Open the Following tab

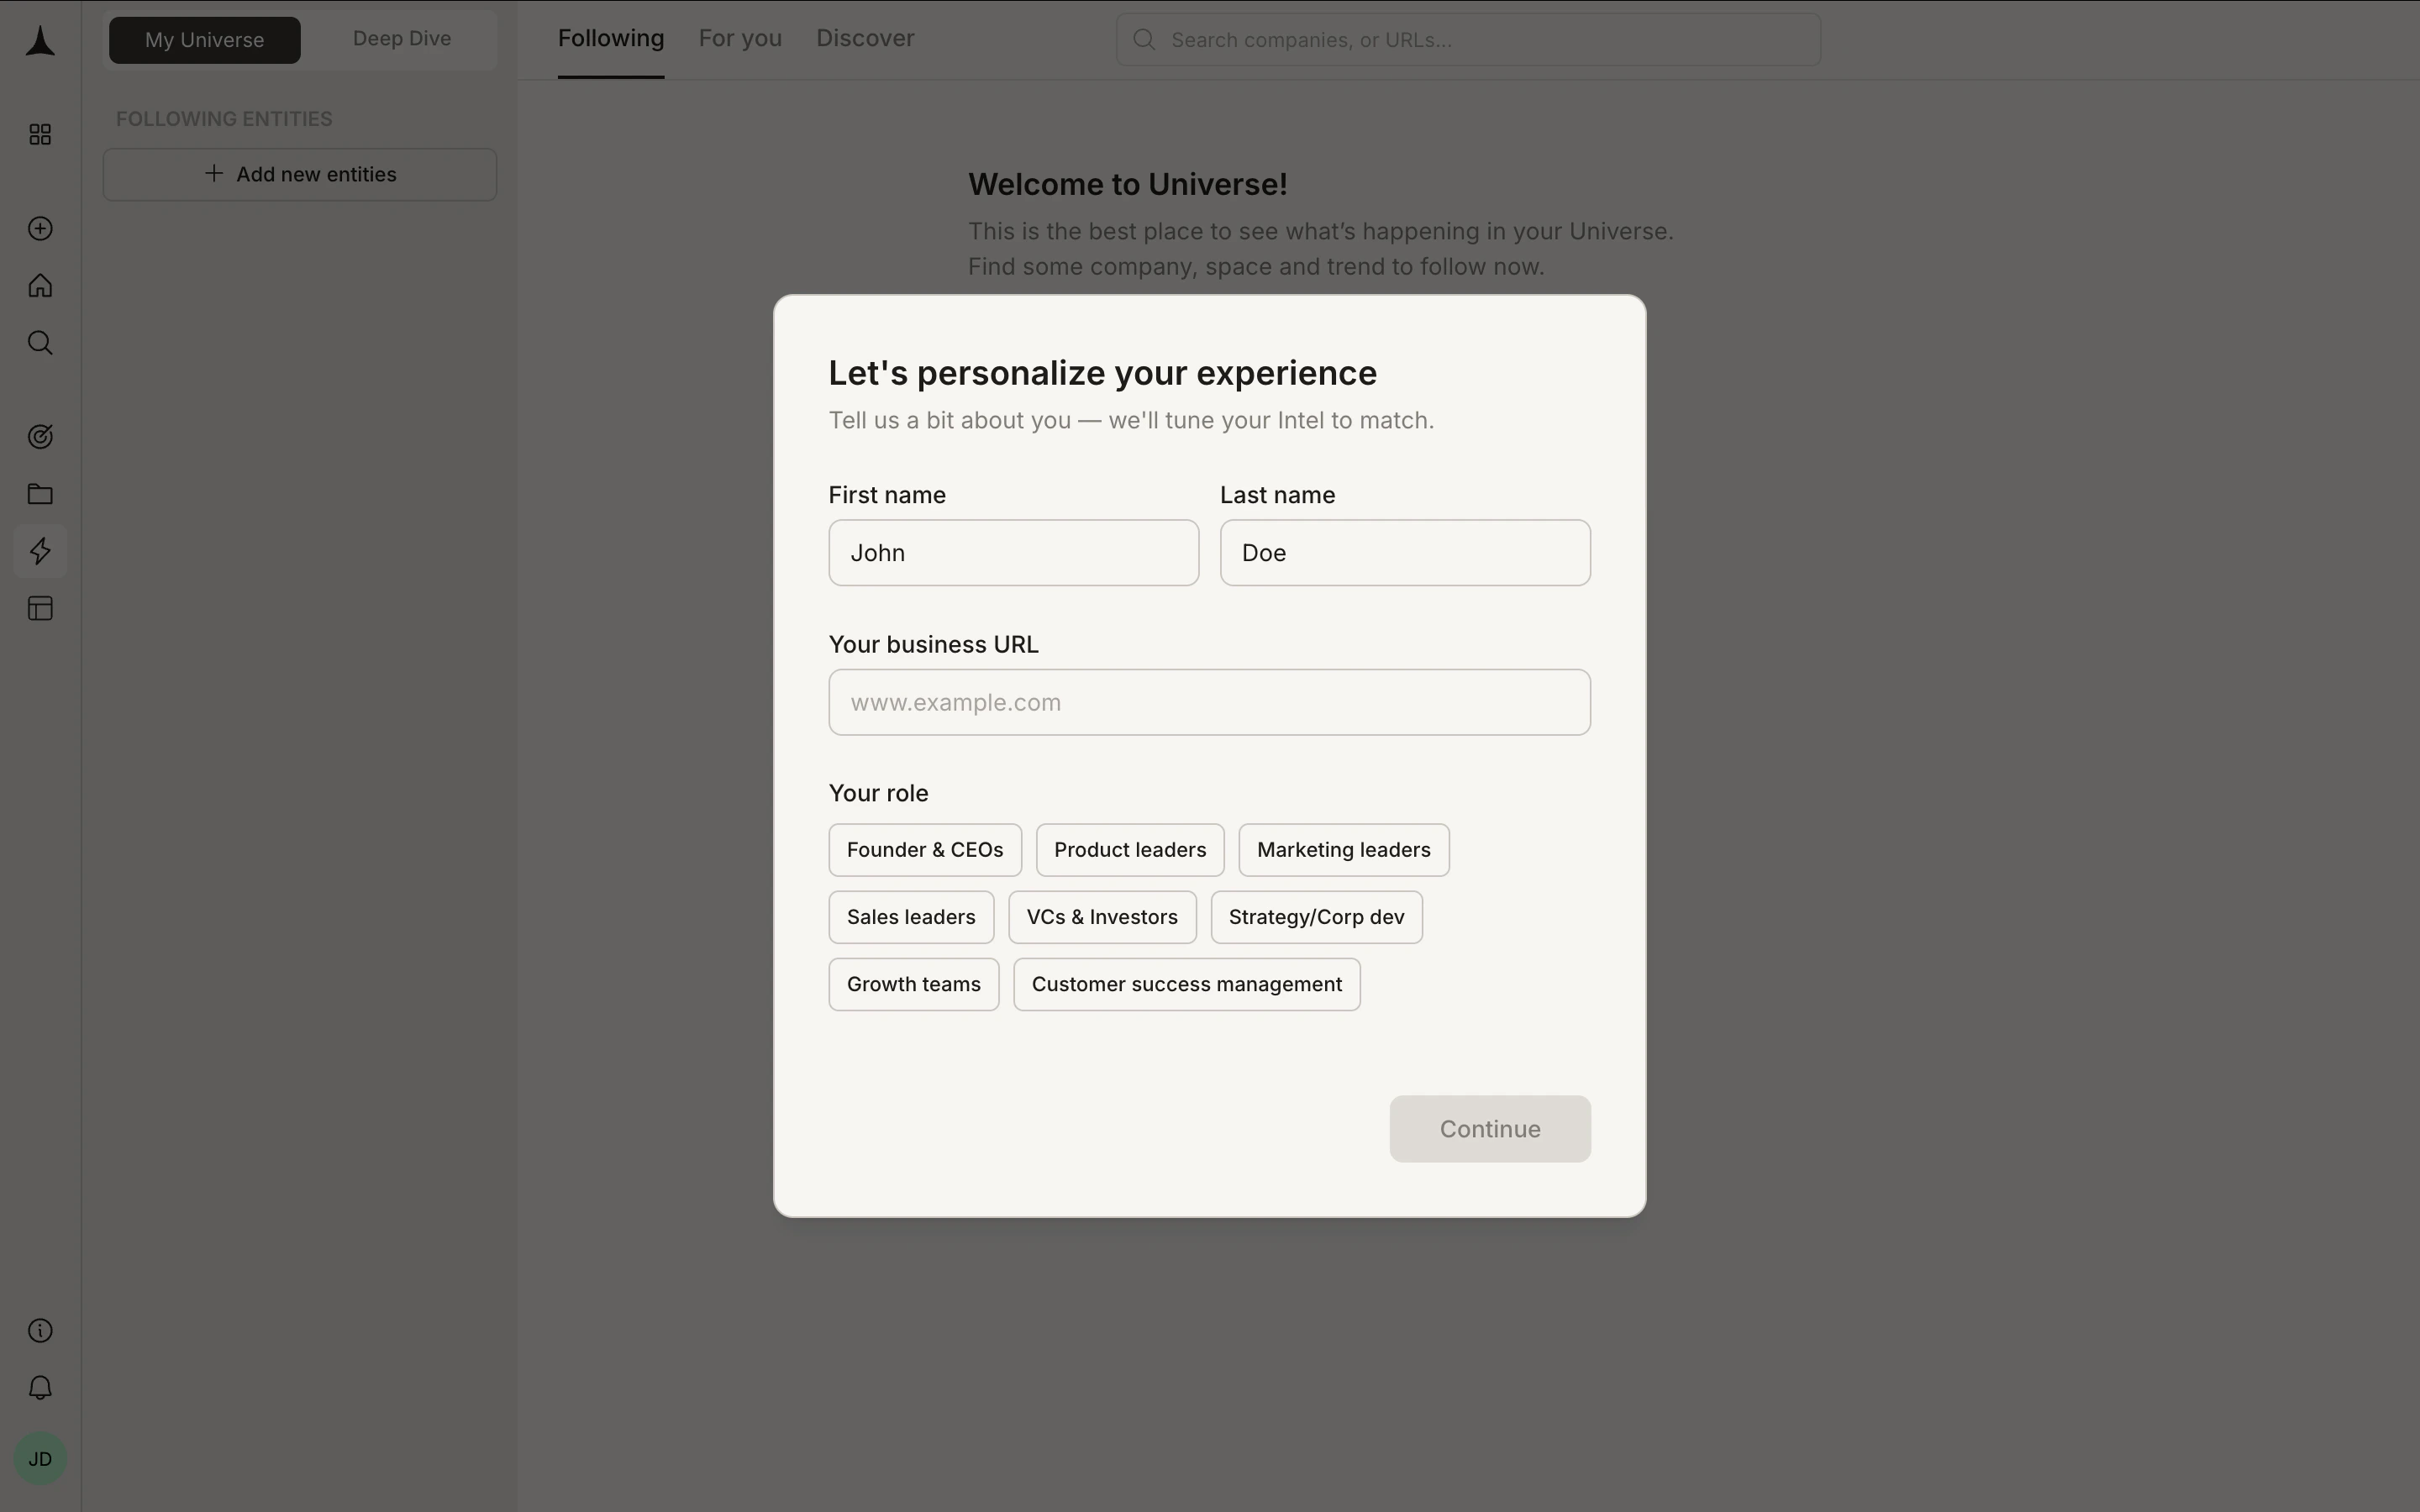click(611, 39)
